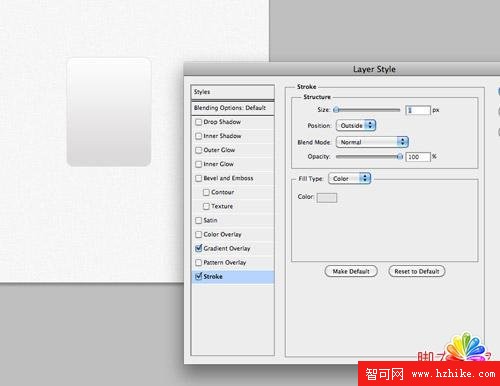Click the Size slider handle
This screenshot has height=386, width=500.
pos(336,110)
